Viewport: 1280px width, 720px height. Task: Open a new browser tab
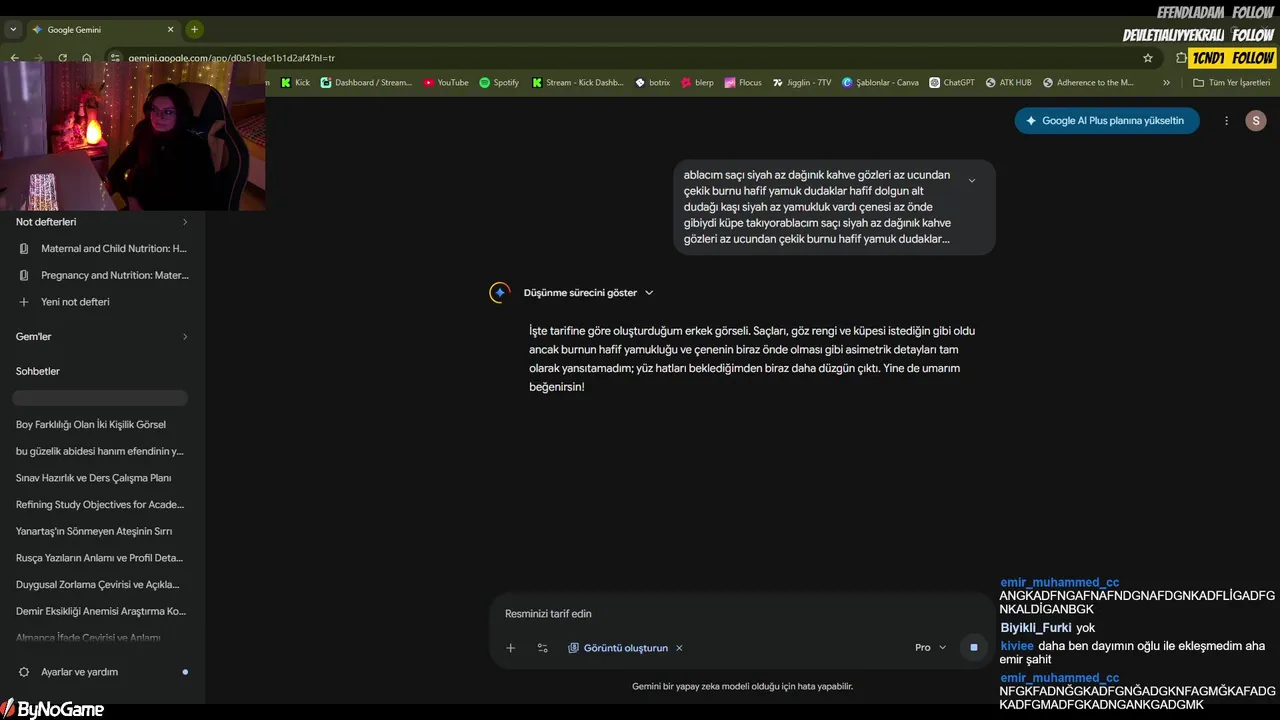tap(194, 29)
